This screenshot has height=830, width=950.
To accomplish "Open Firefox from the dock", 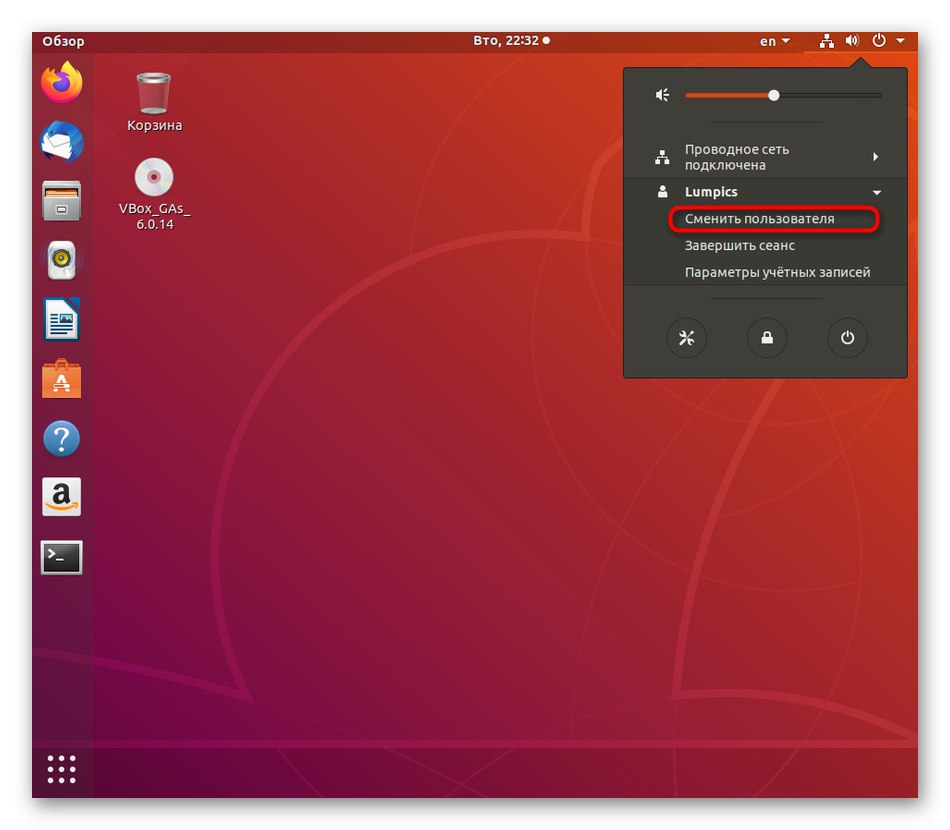I will (x=61, y=82).
